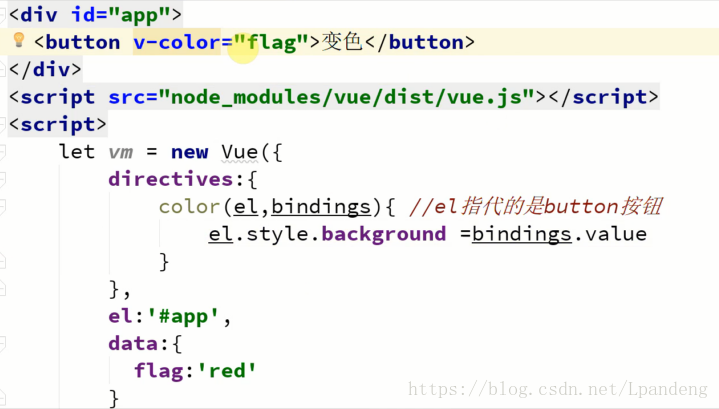Click the style property in el.style
Screen dimensions: 719x409
[x=277, y=234]
